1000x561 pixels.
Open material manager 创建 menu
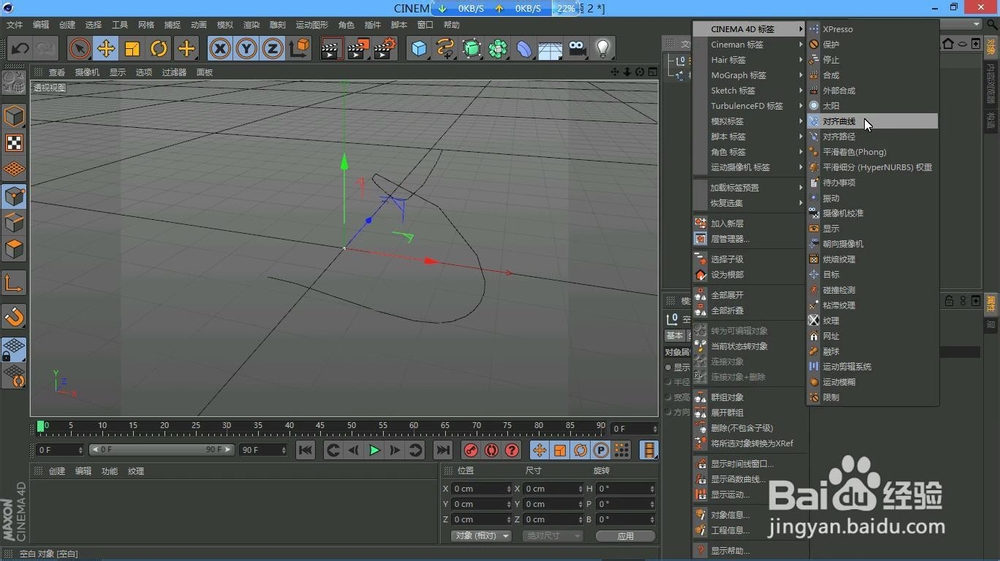[x=57, y=471]
